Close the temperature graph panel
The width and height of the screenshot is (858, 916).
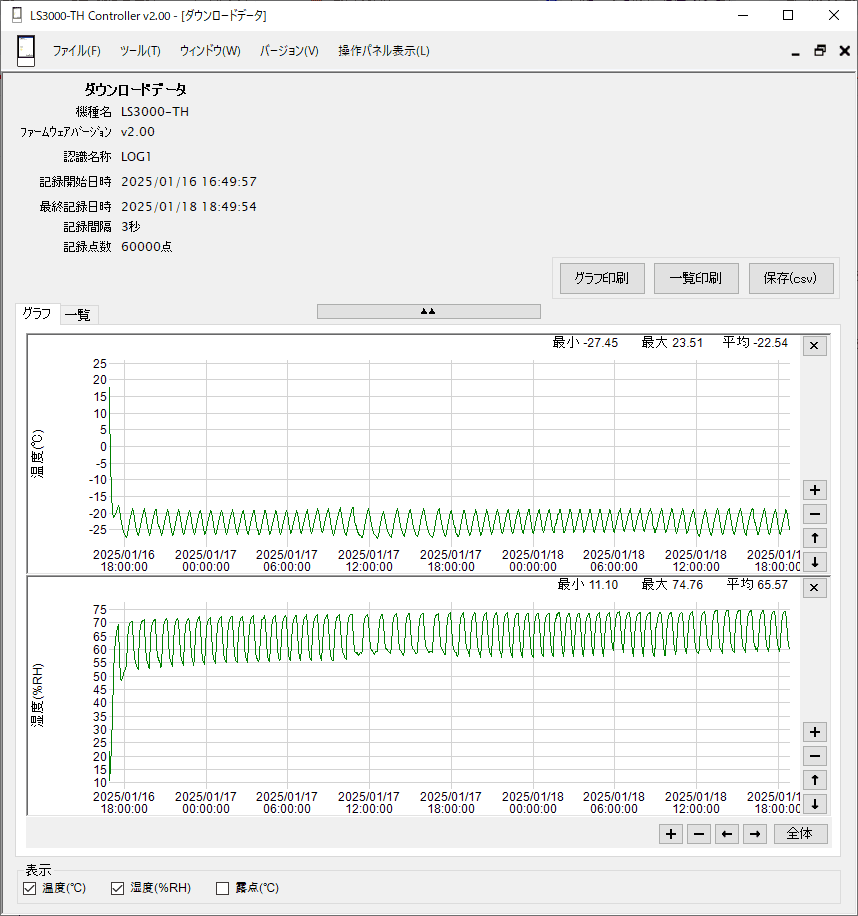coord(814,346)
